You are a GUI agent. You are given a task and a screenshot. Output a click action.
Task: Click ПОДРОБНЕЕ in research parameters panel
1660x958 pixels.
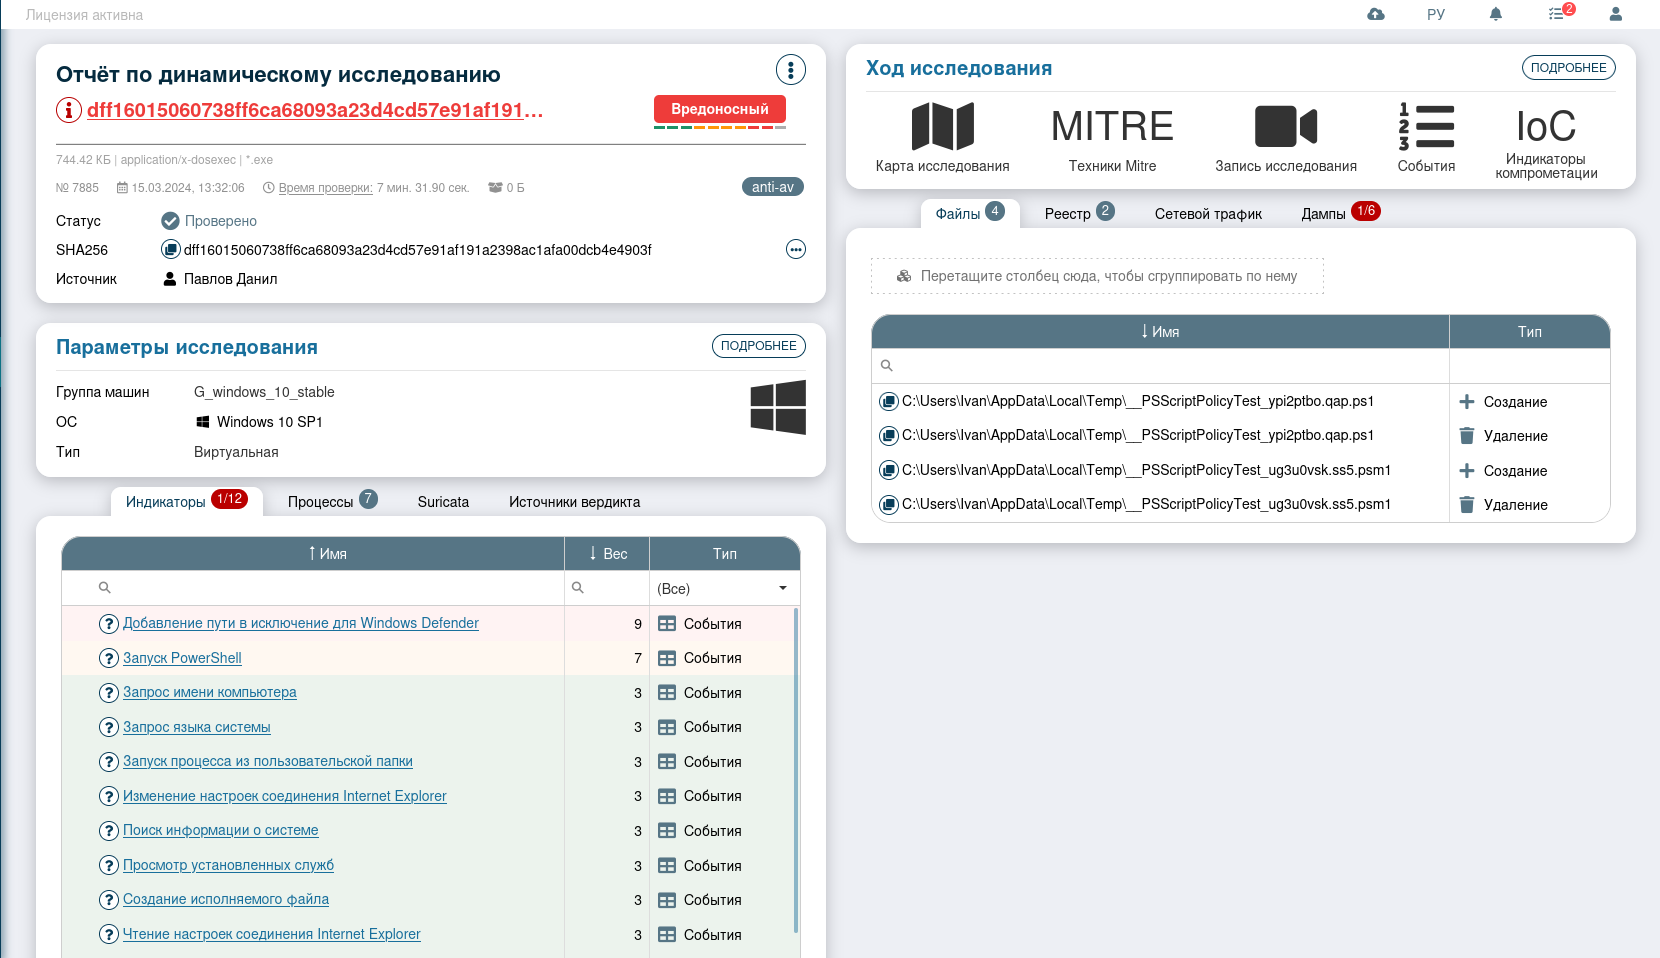pyautogui.click(x=758, y=346)
